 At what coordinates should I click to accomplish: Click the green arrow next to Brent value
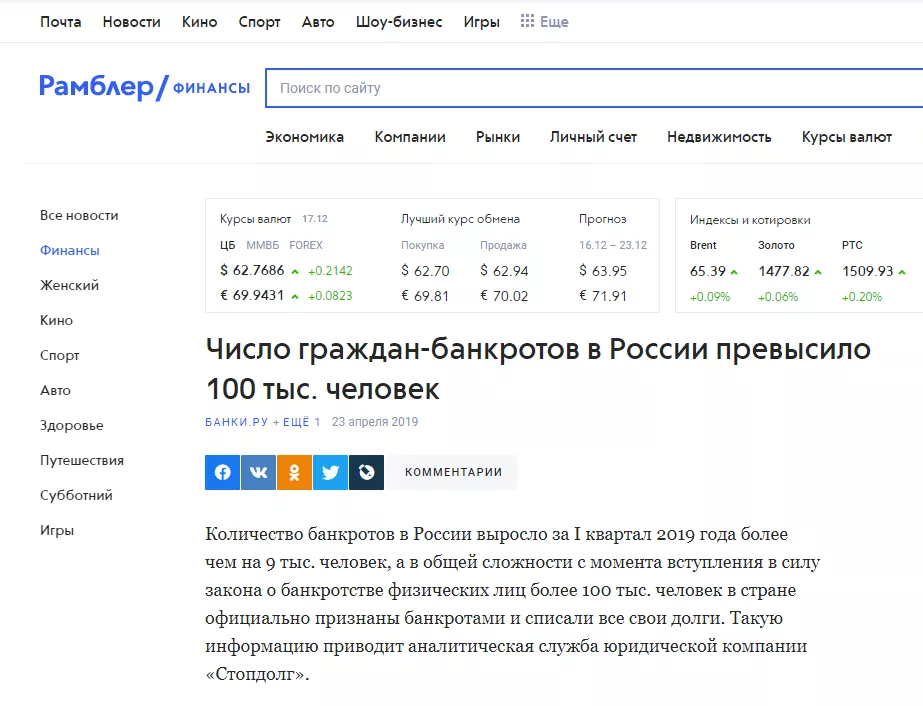coord(734,271)
